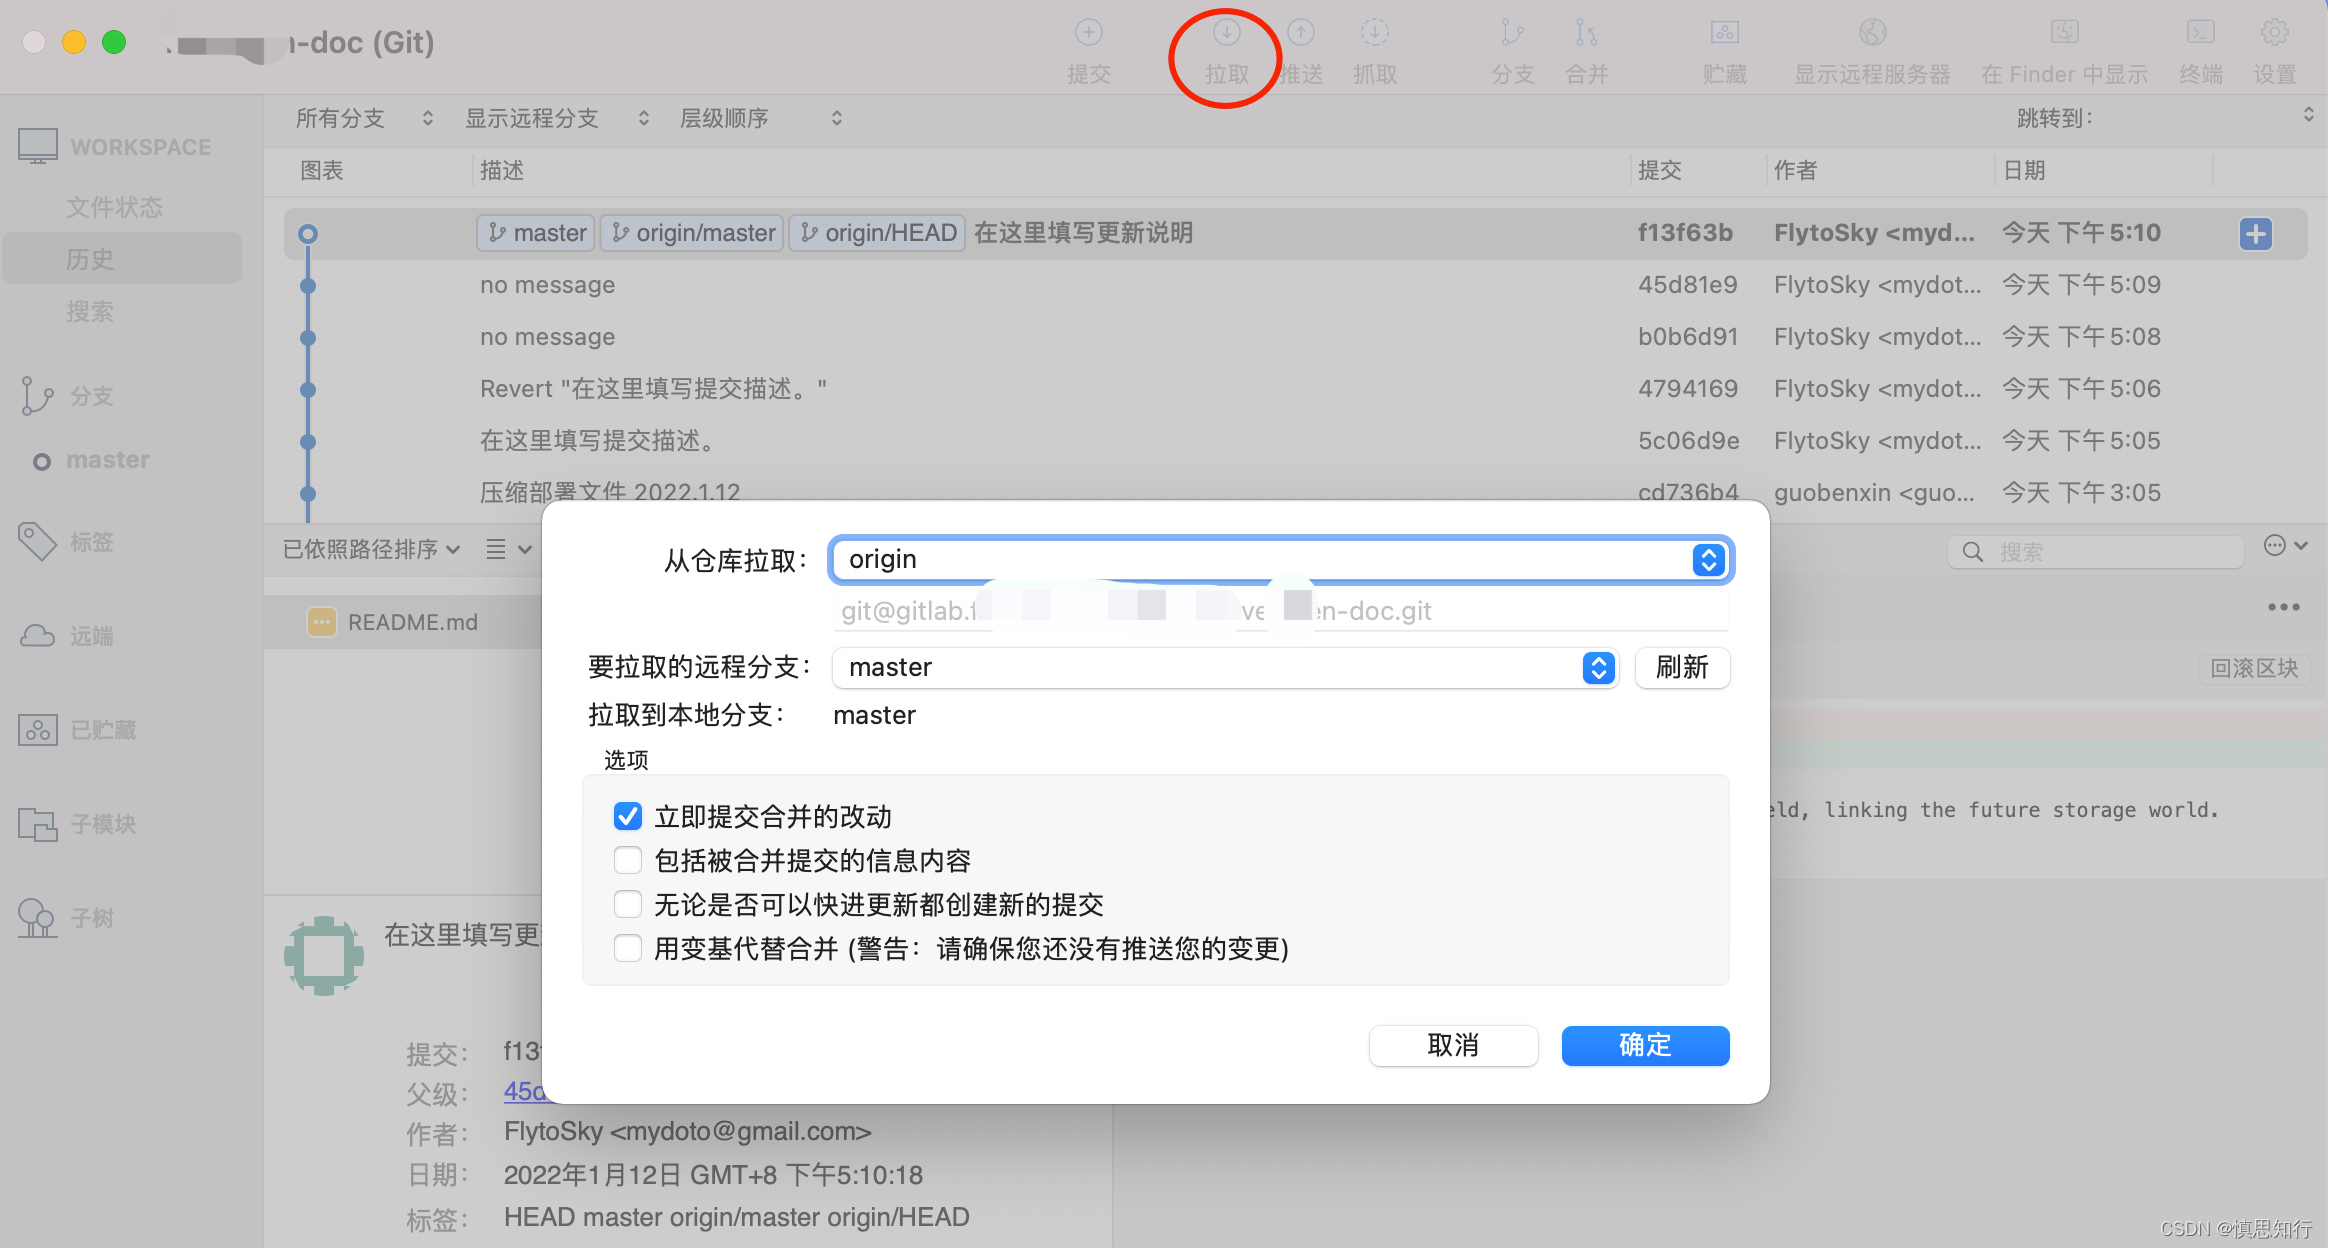Select 搜索 in Workspace sidebar
Viewport: 2328px width, 1248px height.
click(x=90, y=312)
